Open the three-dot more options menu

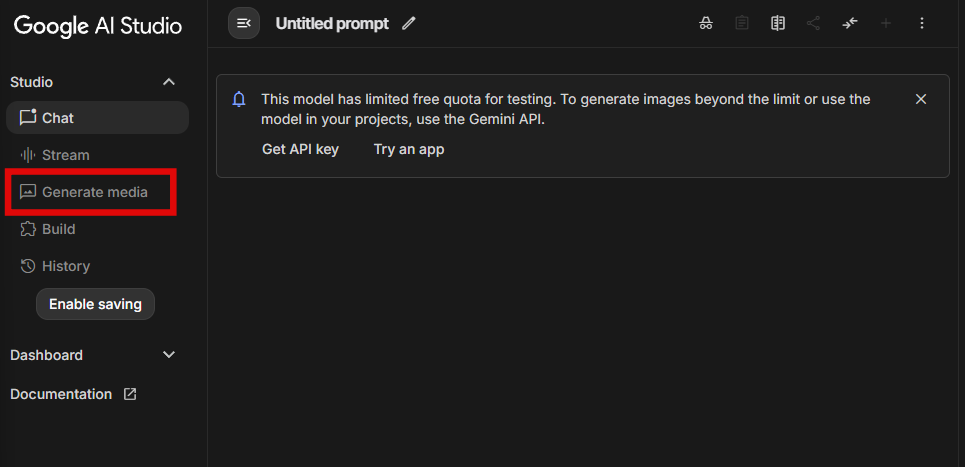click(x=922, y=23)
